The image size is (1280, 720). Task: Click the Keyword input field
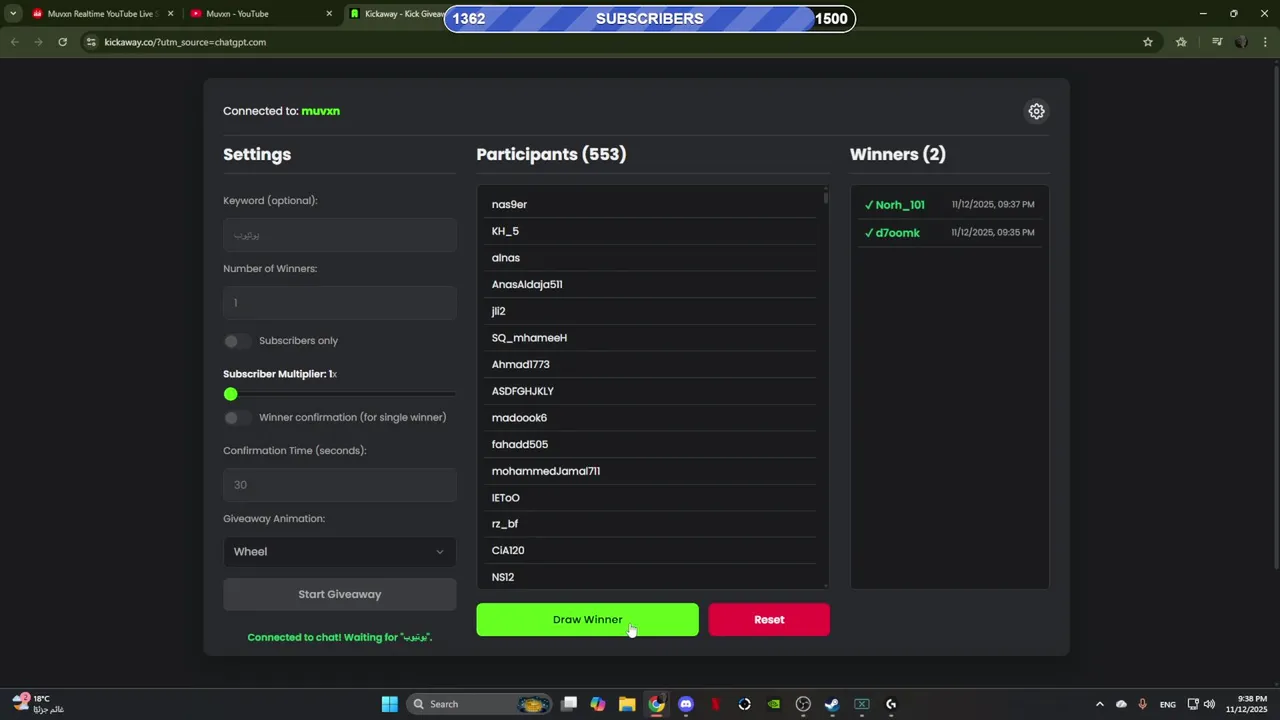point(340,235)
